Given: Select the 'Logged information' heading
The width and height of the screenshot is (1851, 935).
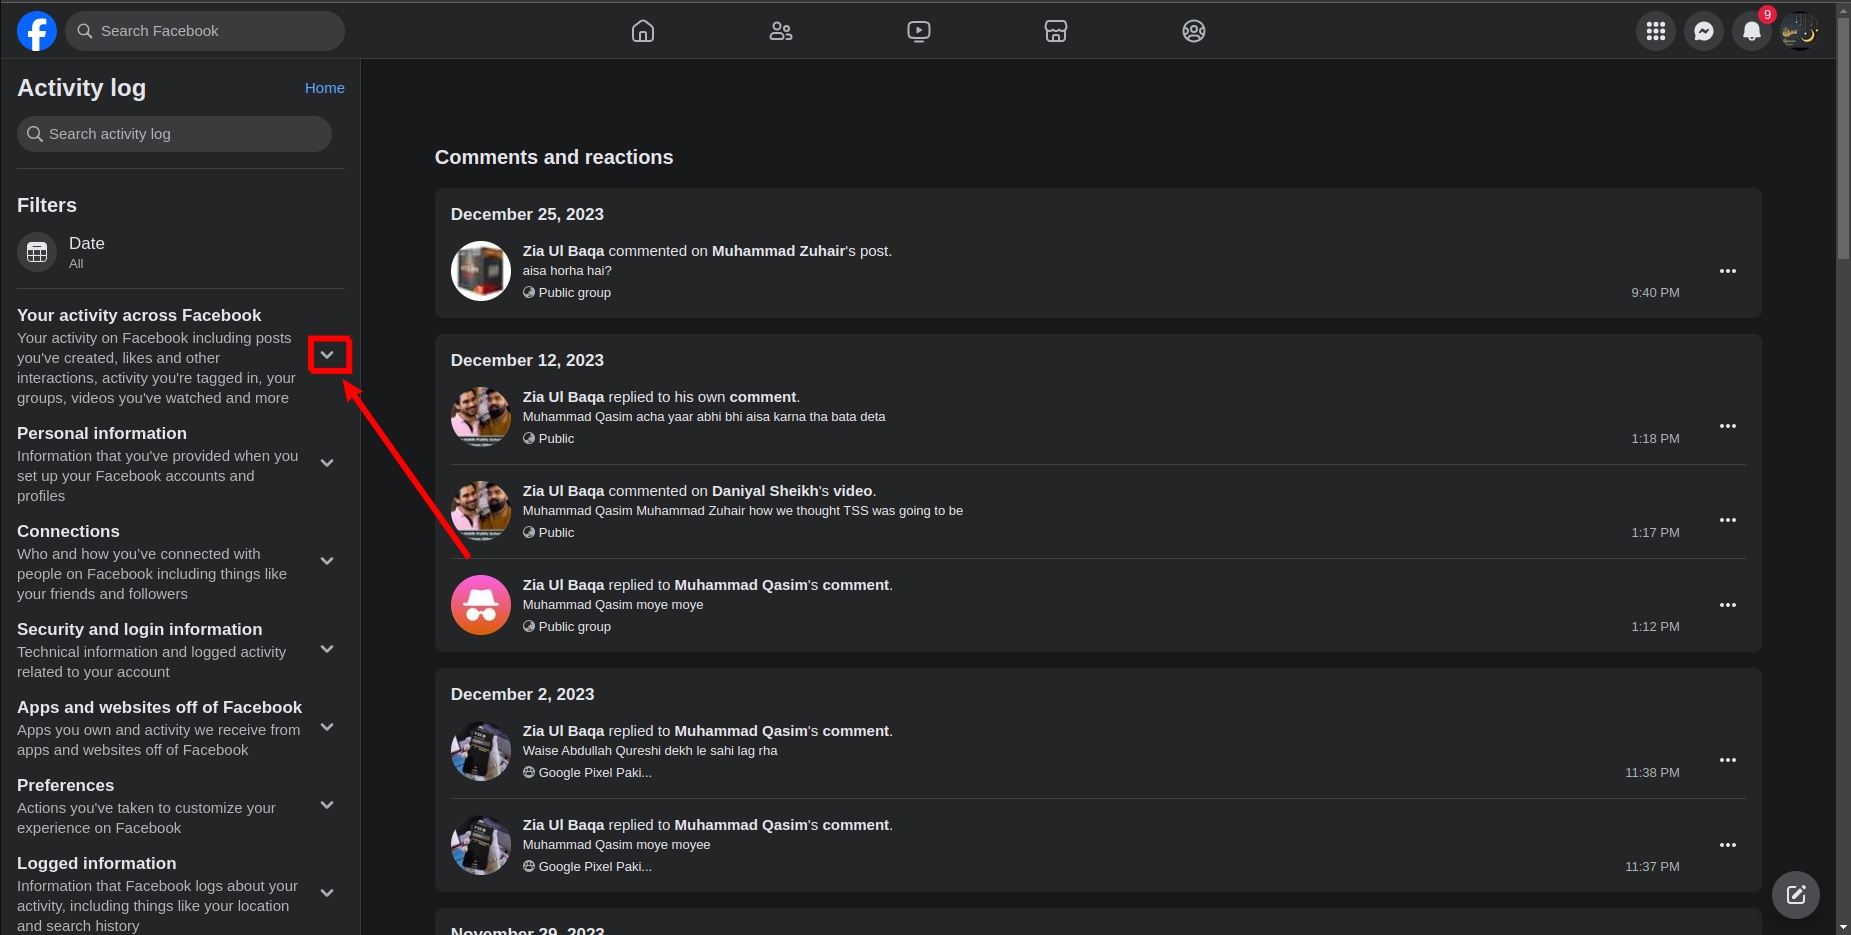Looking at the screenshot, I should 97,863.
